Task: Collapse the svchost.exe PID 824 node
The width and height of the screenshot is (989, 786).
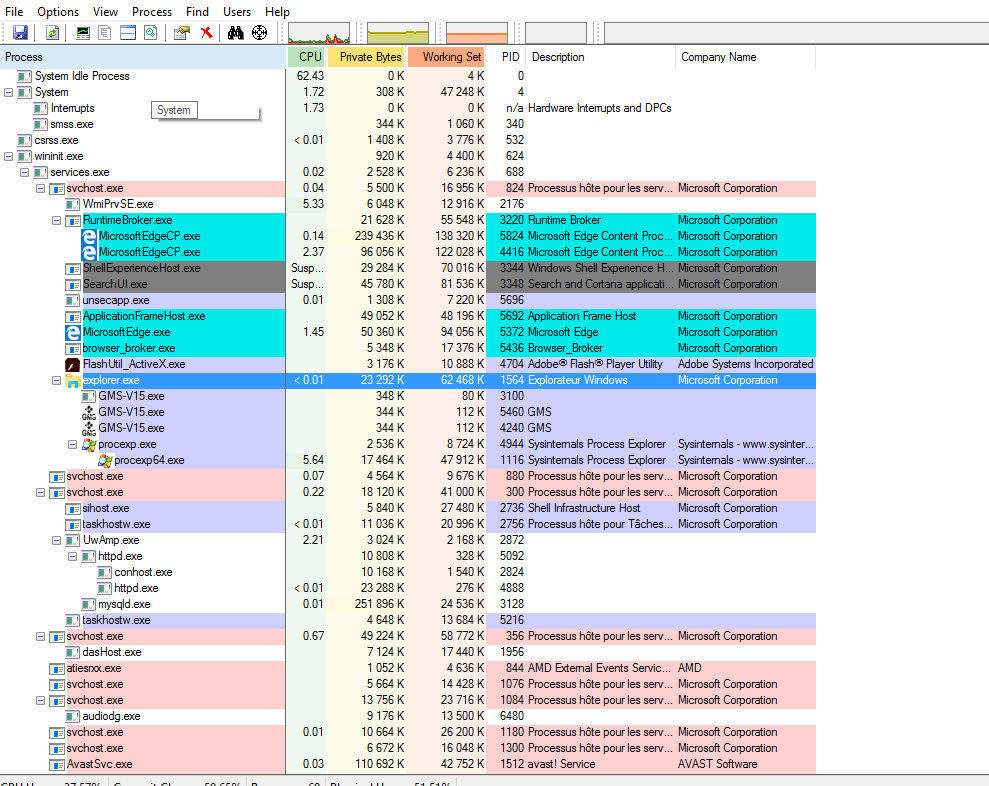Action: [x=40, y=188]
